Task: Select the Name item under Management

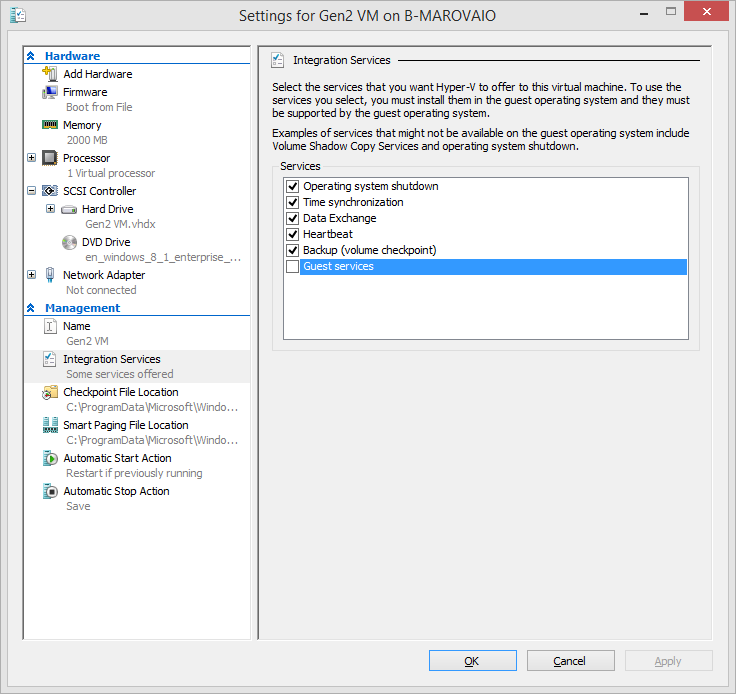Action: click(x=76, y=326)
